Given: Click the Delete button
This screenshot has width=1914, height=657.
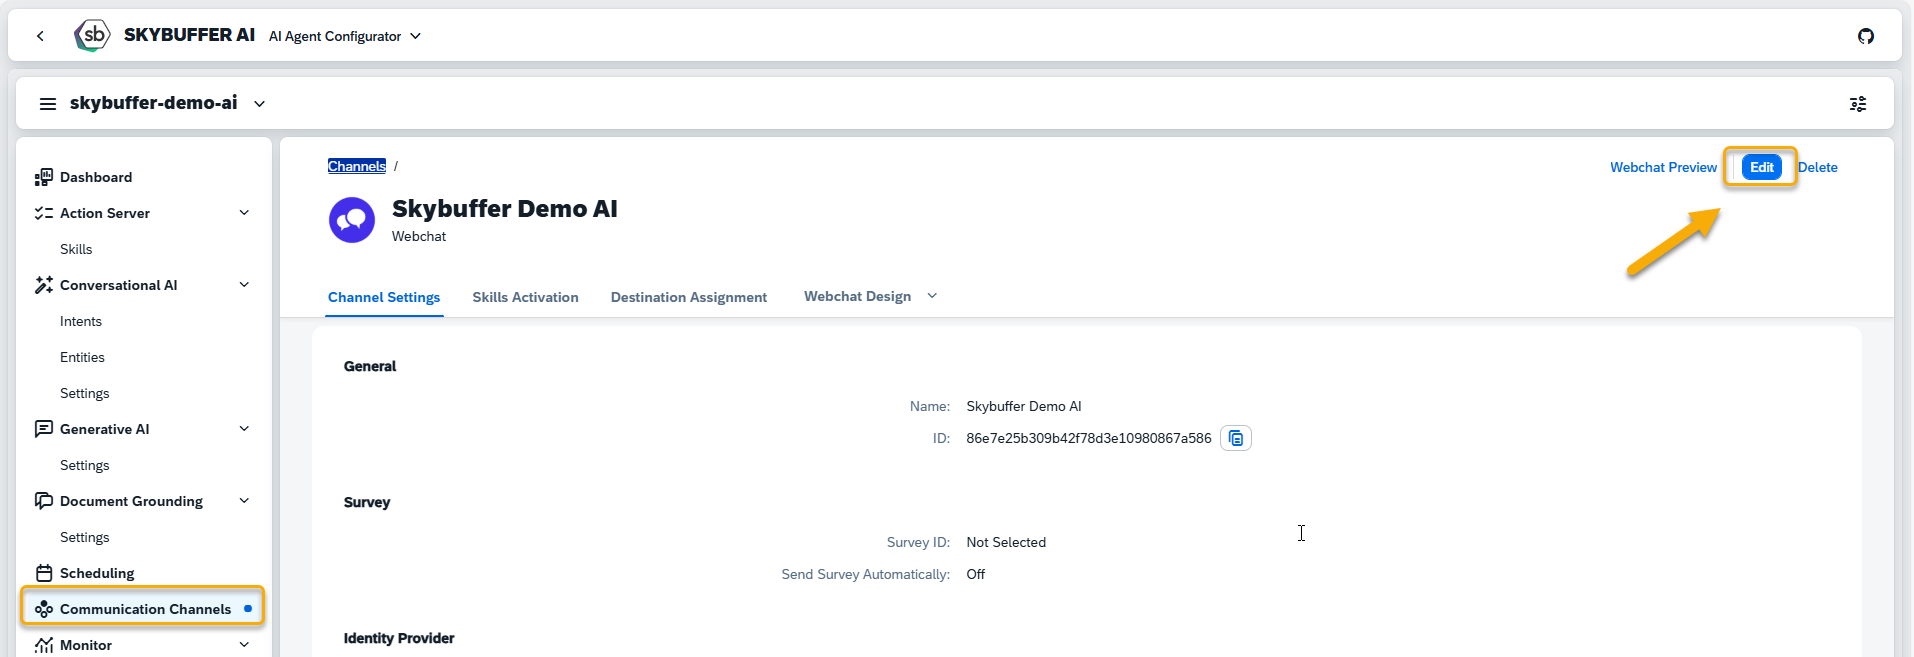Looking at the screenshot, I should [1818, 167].
